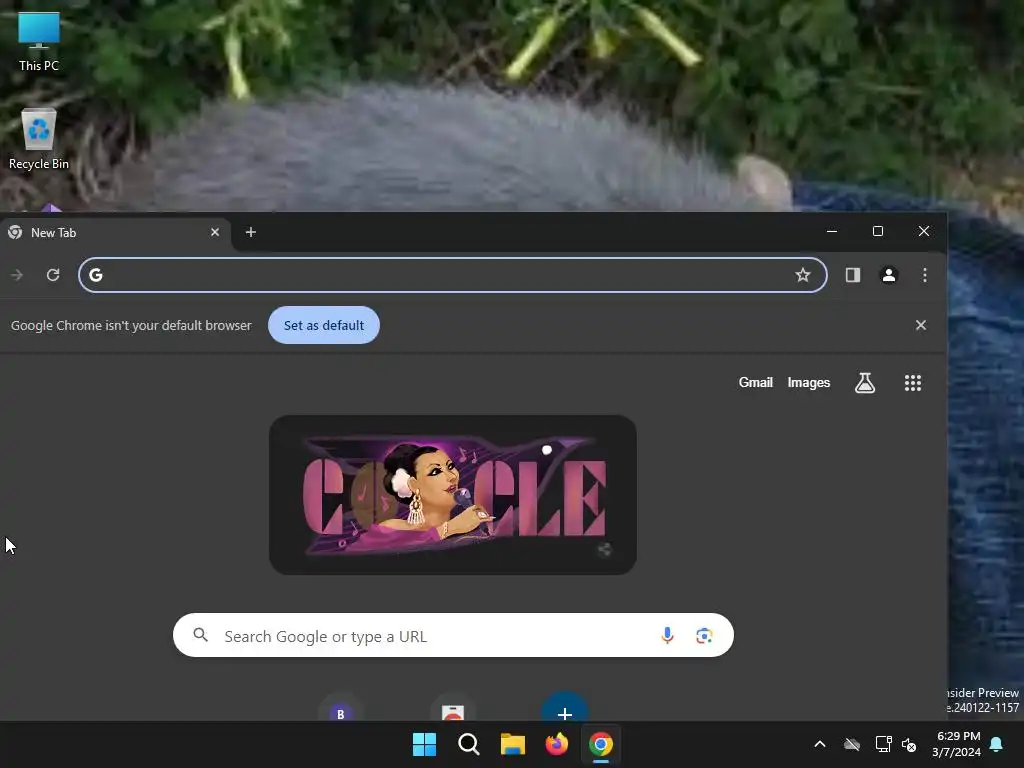1024x768 pixels.
Task: Click the cloud sync tray icon
Action: click(x=852, y=744)
